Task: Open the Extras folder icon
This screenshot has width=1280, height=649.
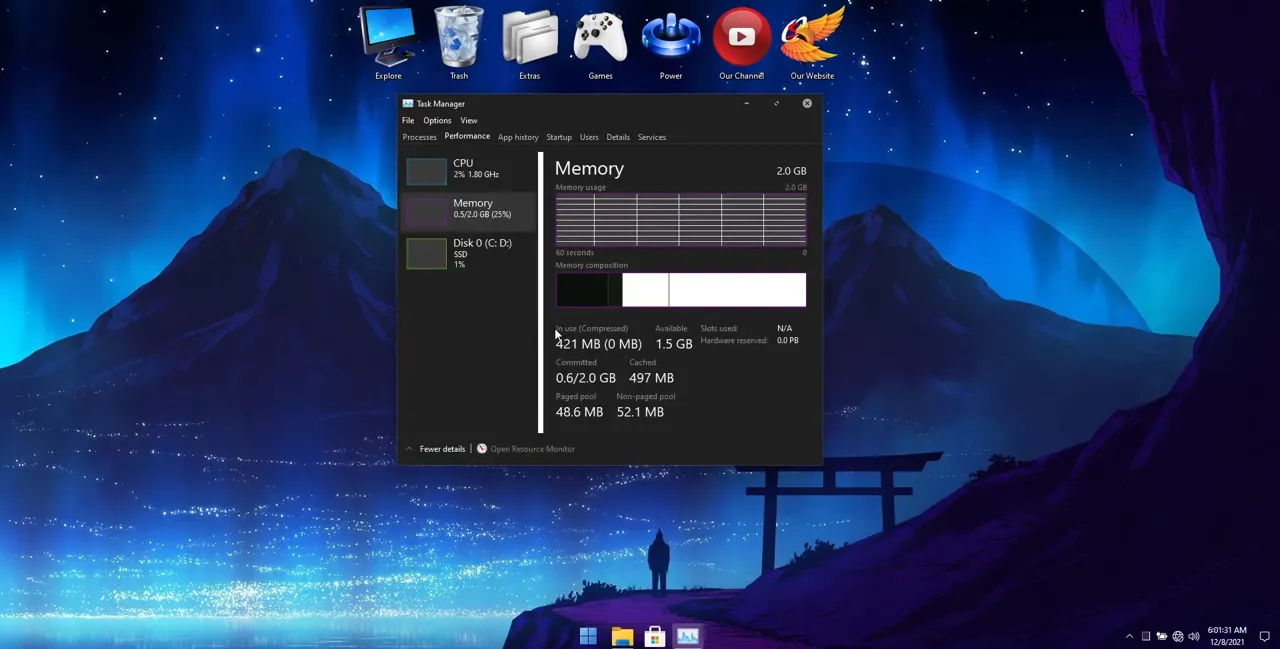Action: tap(529, 38)
